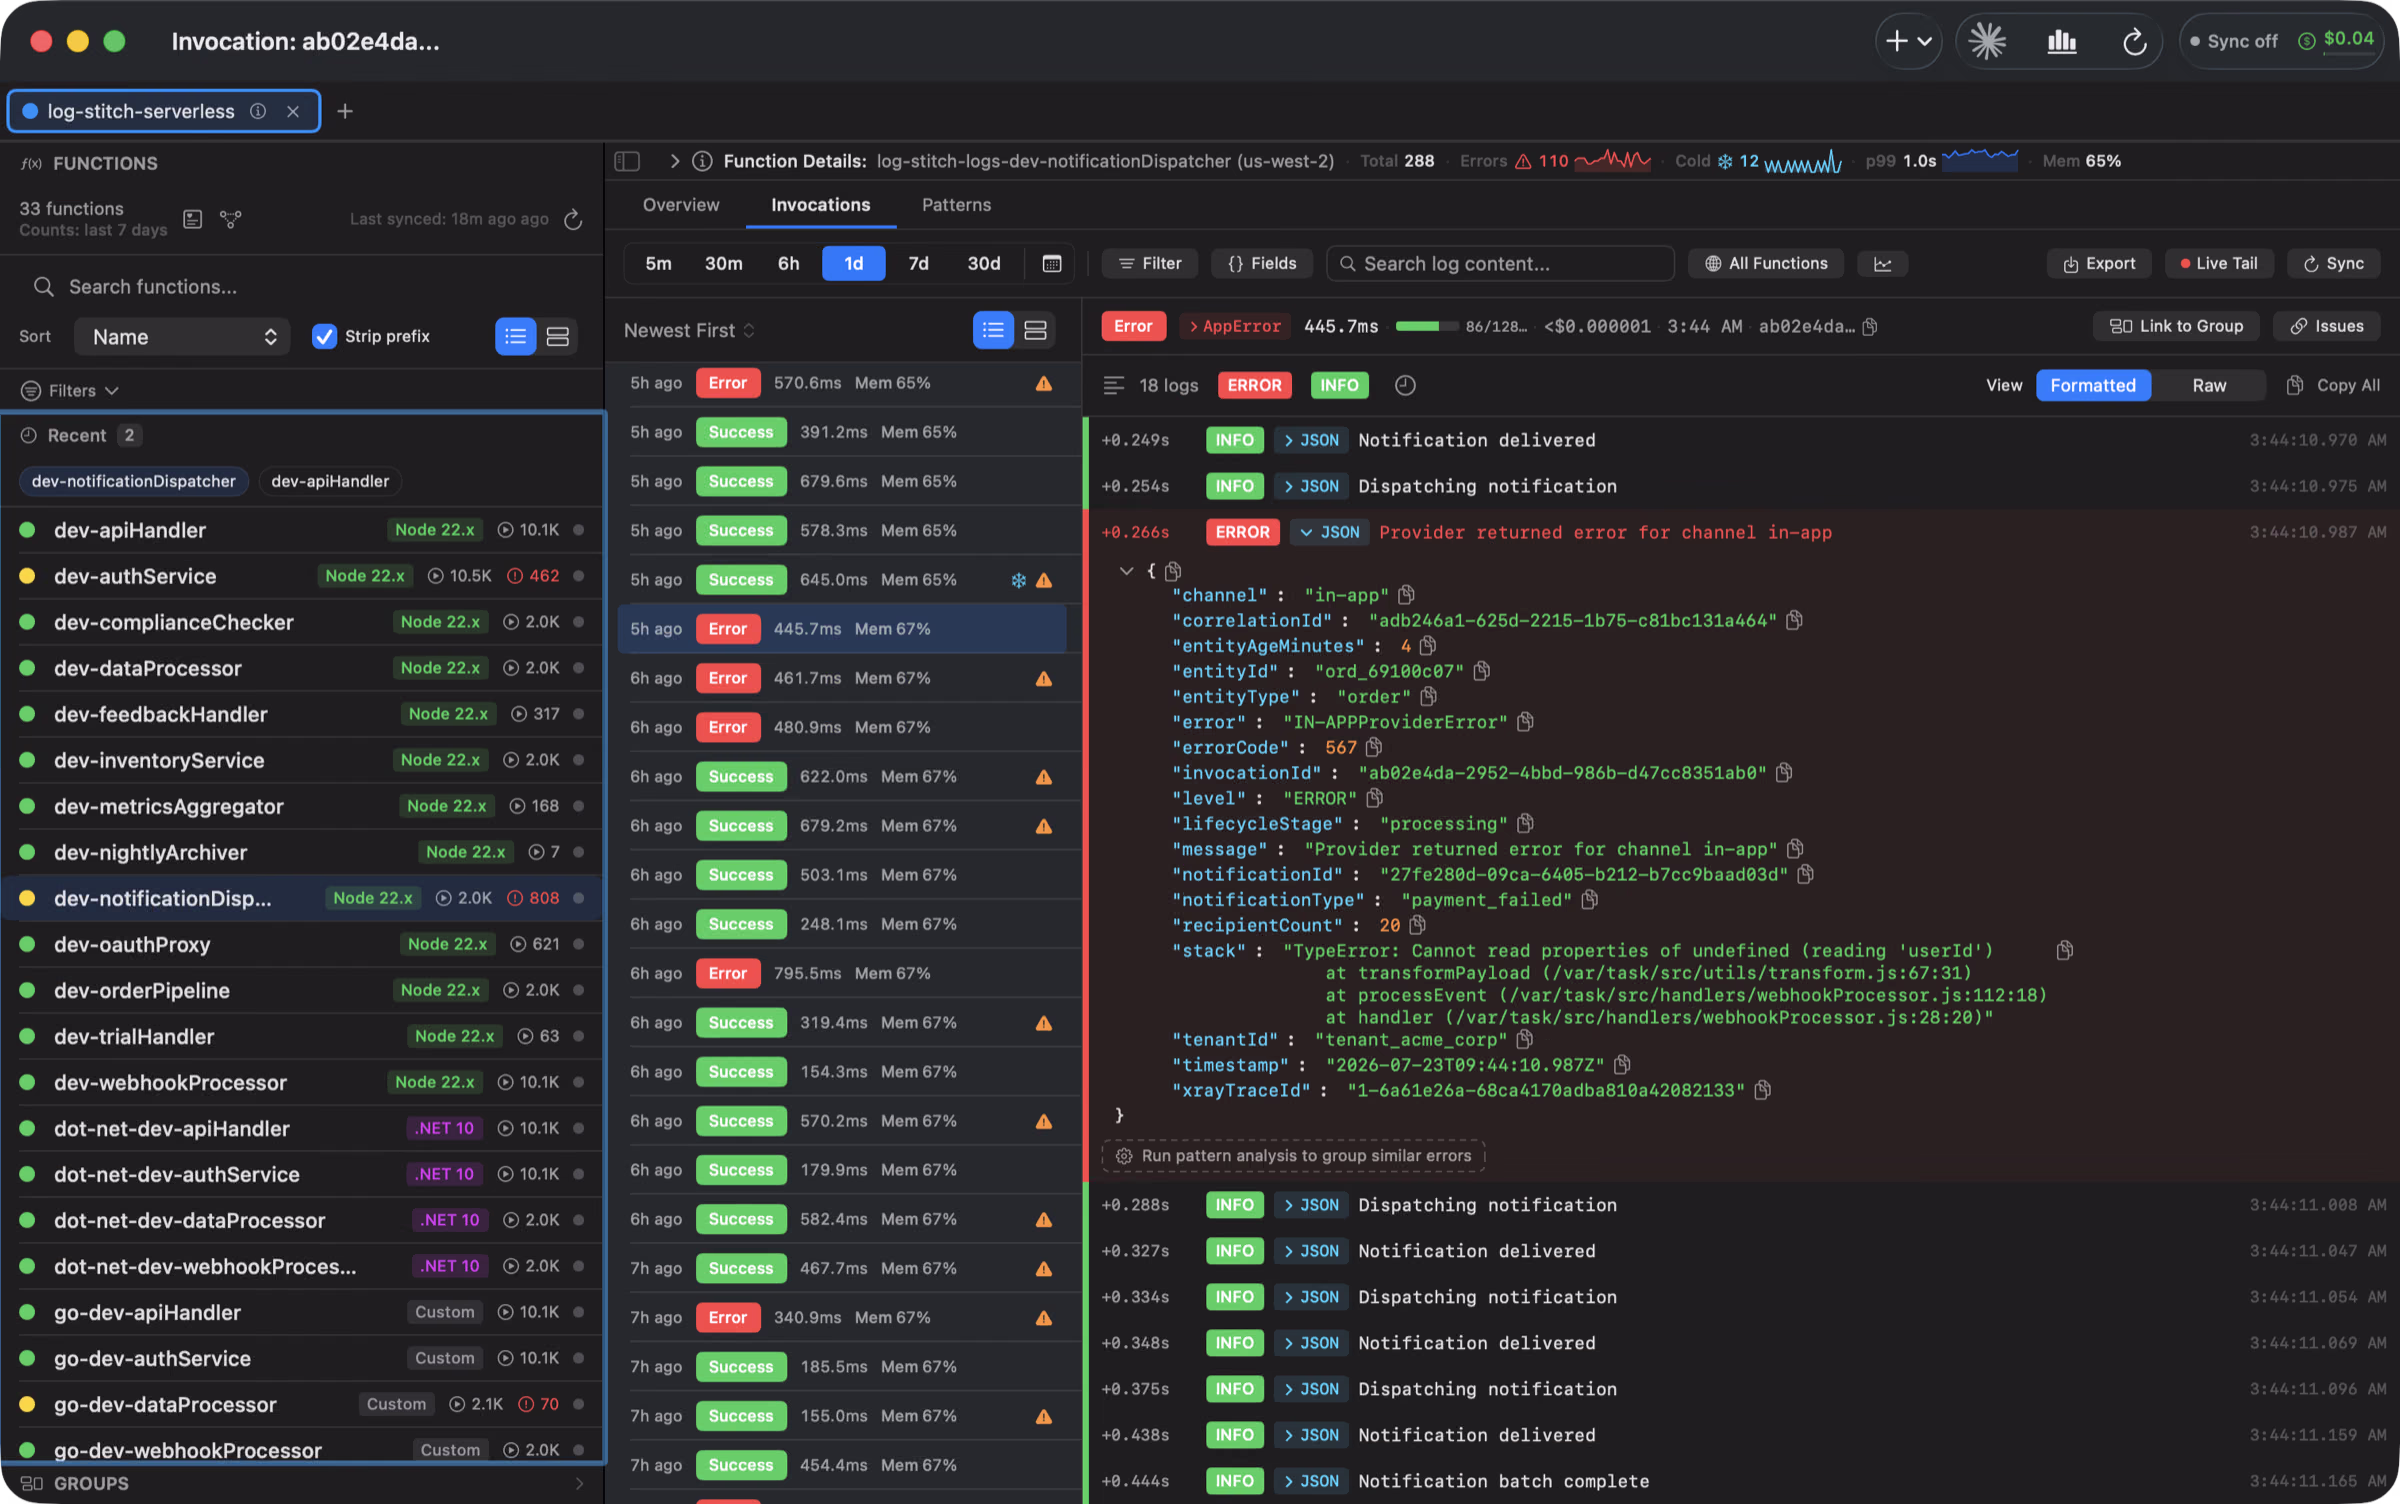Image resolution: width=2400 pixels, height=1504 pixels.
Task: Toggle the sidebar panel icon
Action: pyautogui.click(x=627, y=161)
